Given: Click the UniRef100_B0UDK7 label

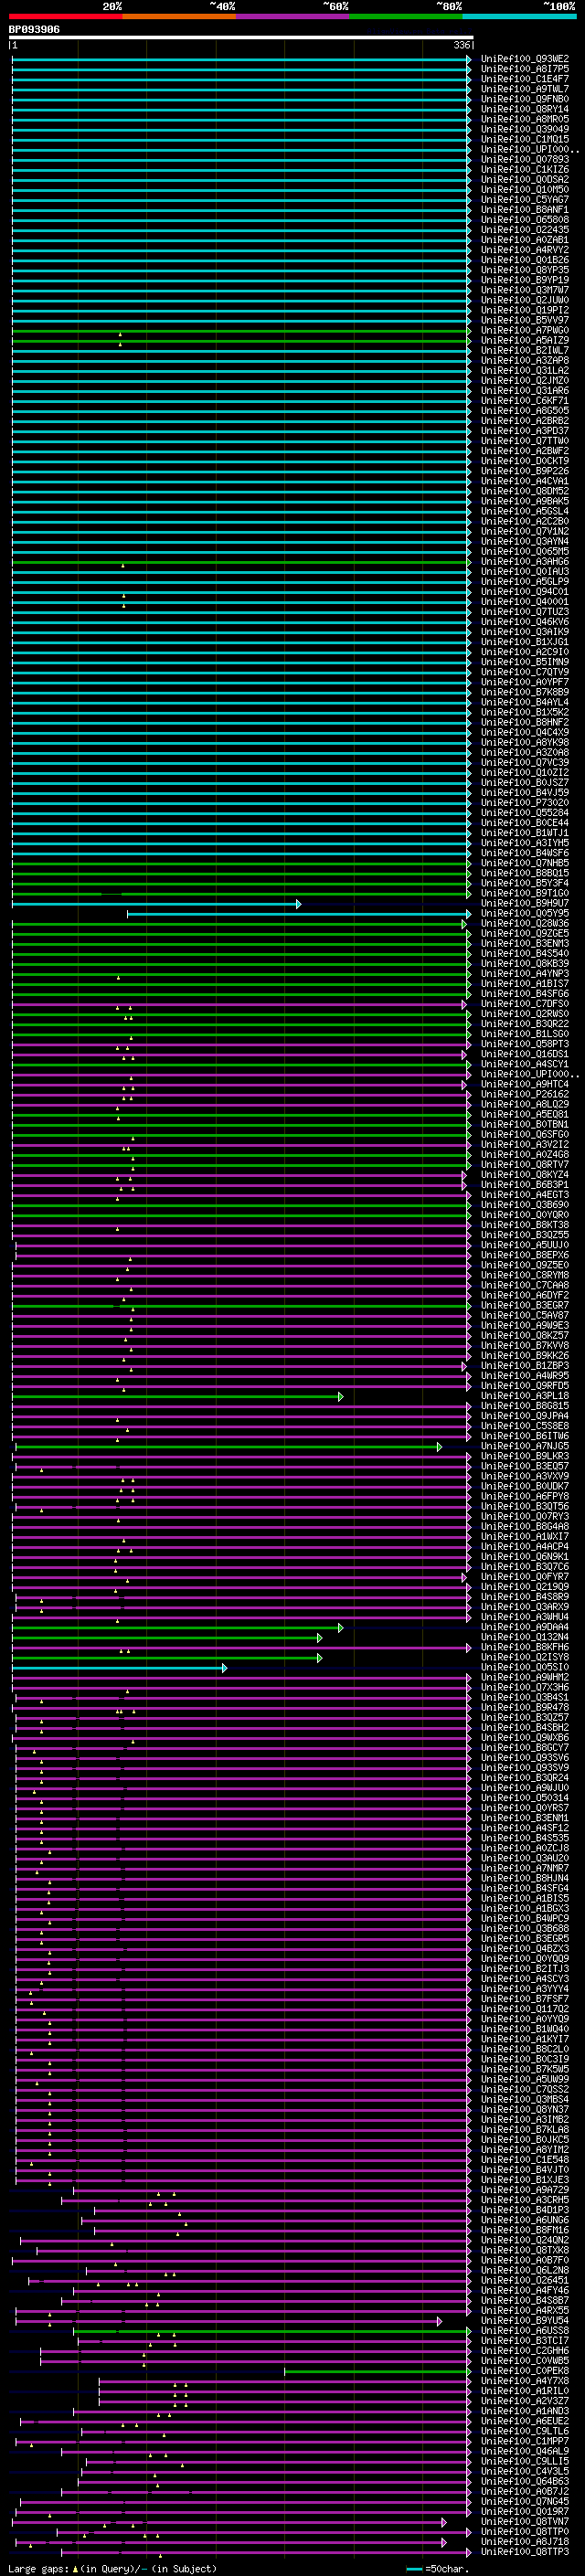Looking at the screenshot, I should (525, 1487).
